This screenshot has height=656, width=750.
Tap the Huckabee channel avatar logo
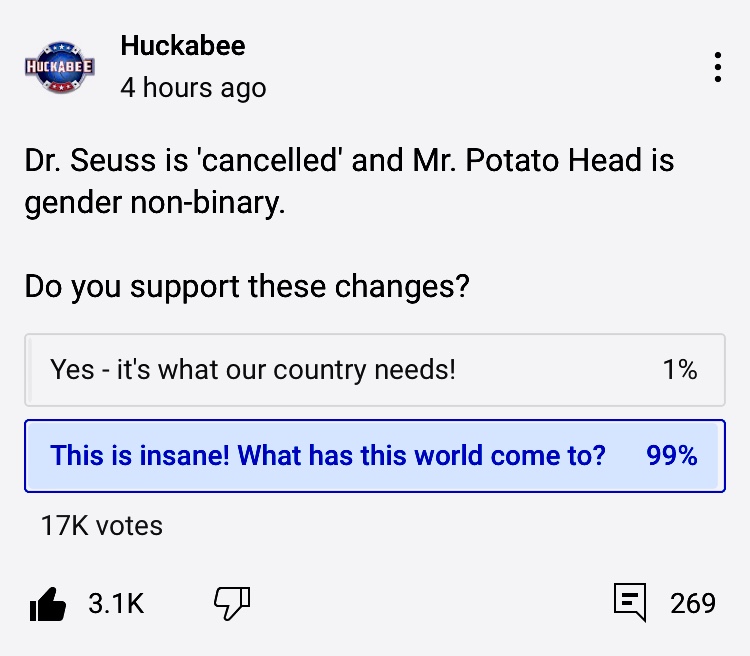pos(60,67)
